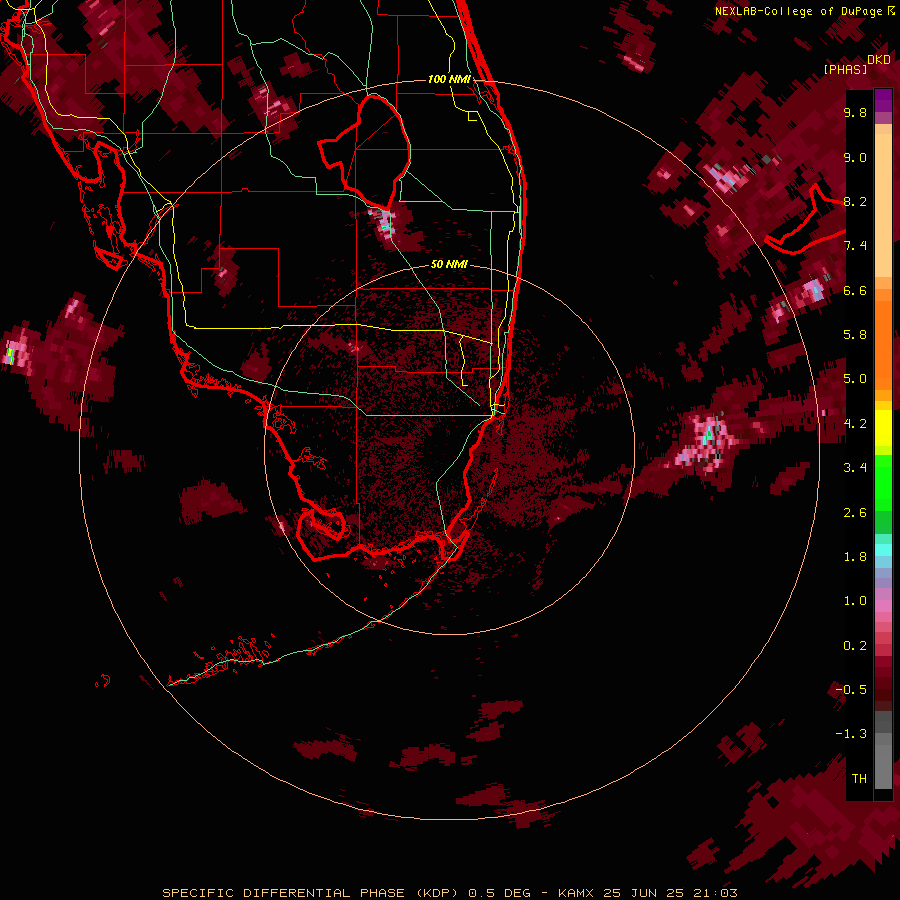The width and height of the screenshot is (900, 900).
Task: Select the purple top segment of color bar
Action: (883, 100)
